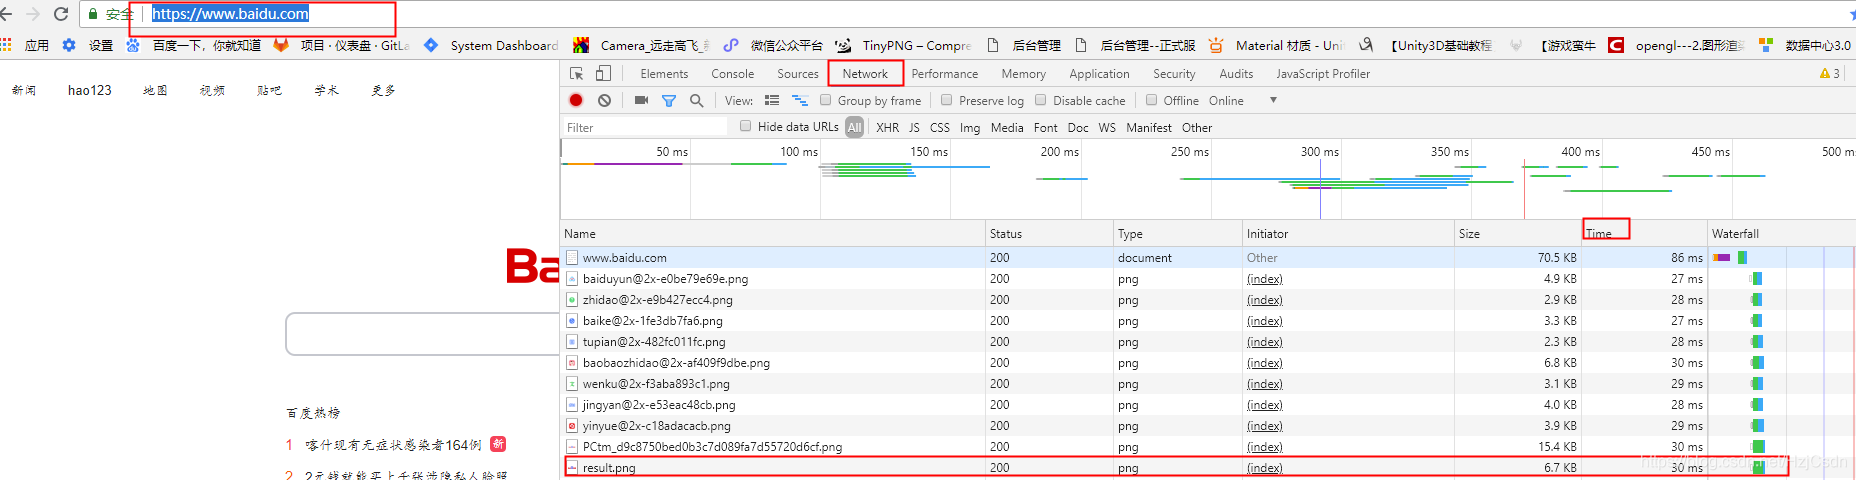Capture screenshots with the camera icon

pyautogui.click(x=641, y=100)
